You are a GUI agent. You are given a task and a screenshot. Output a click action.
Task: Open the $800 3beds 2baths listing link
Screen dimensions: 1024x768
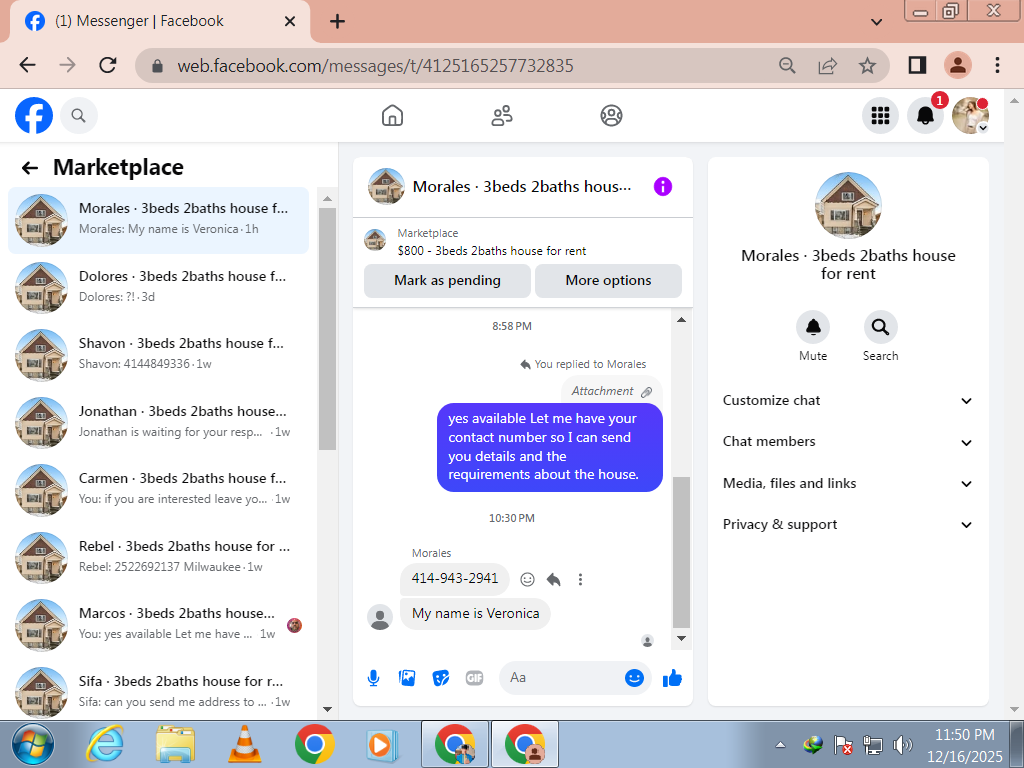(x=492, y=251)
